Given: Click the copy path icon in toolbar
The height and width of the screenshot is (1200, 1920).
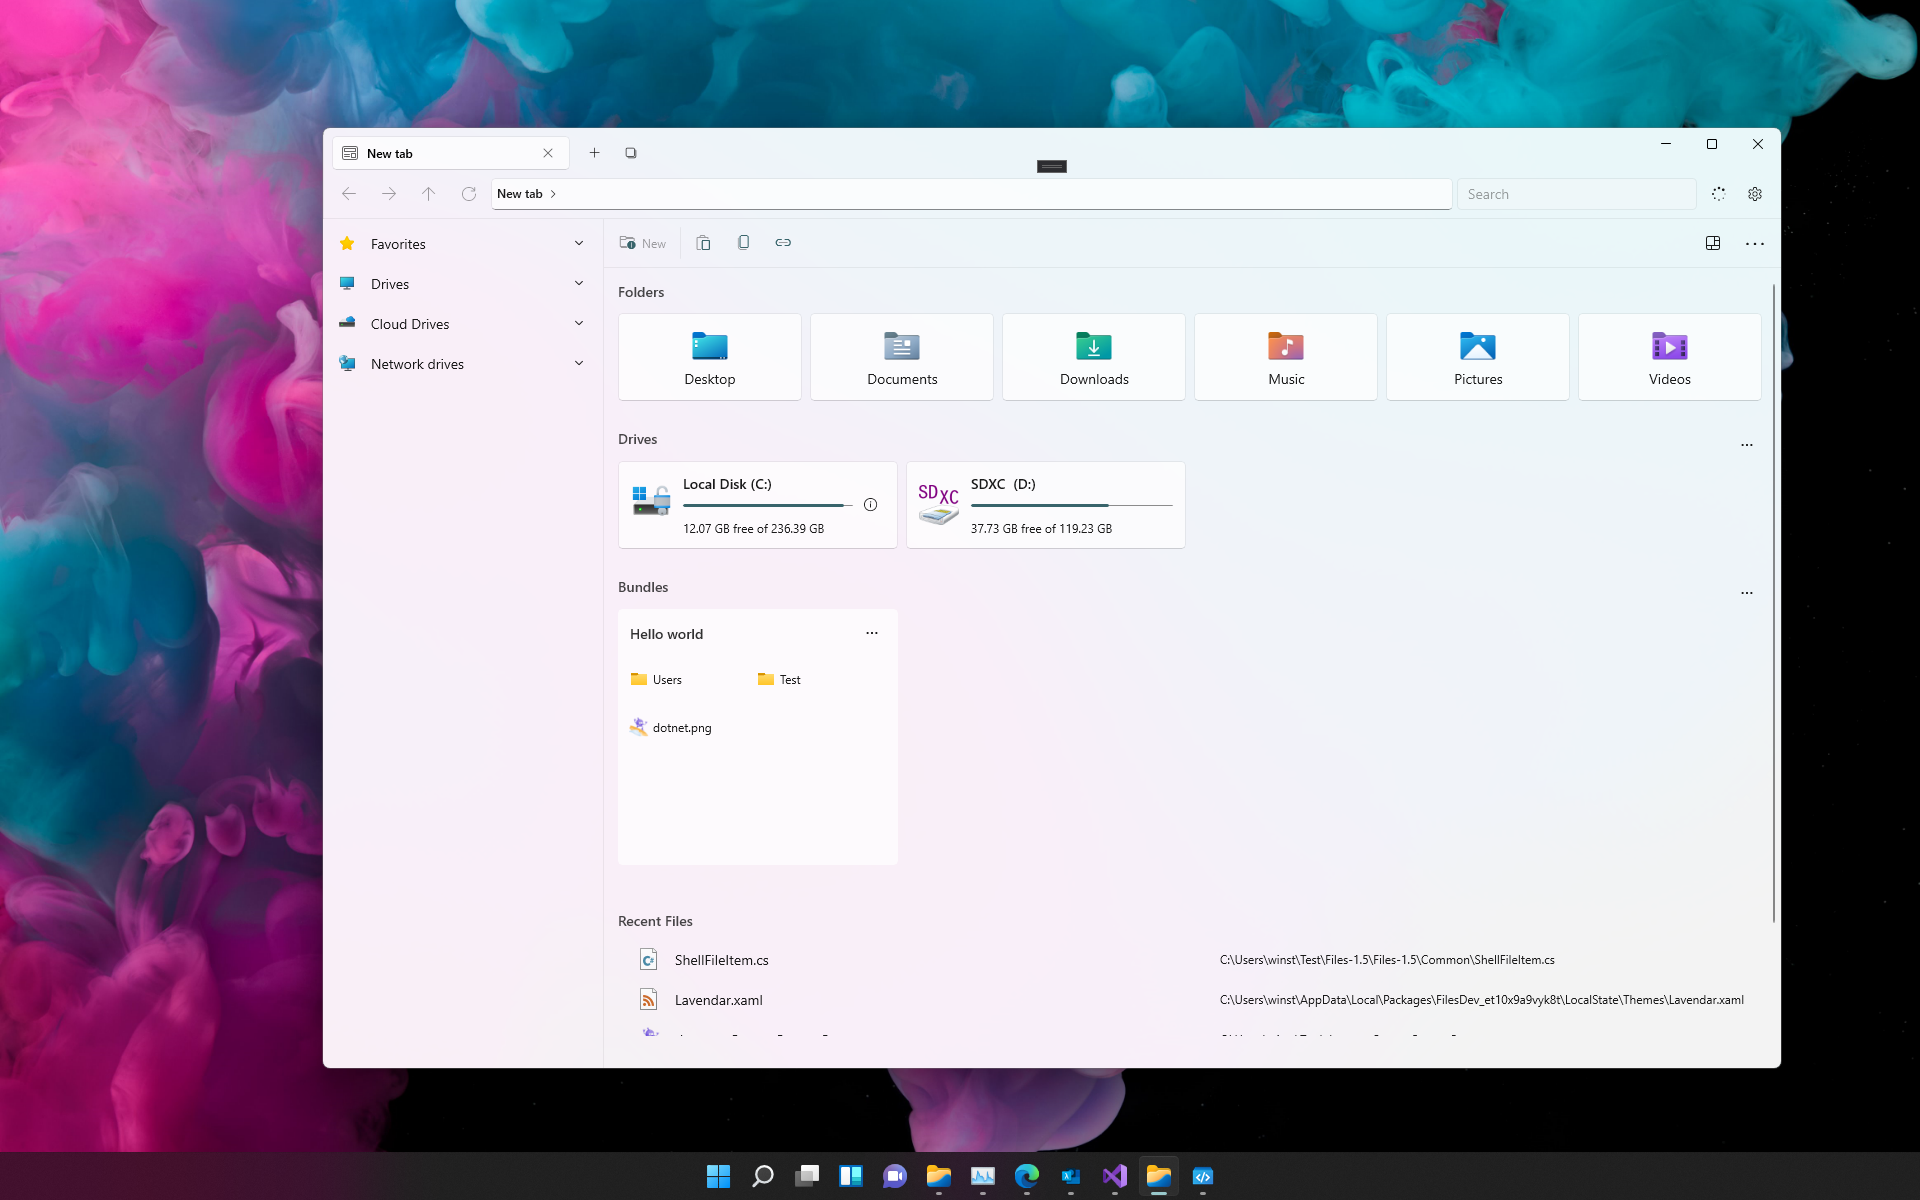Looking at the screenshot, I should pos(743,243).
